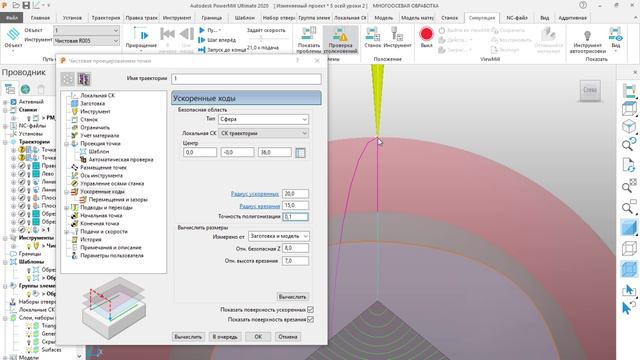640x360 pixels.
Task: Click Запуск до конца run-to-end button
Action: 221,50
